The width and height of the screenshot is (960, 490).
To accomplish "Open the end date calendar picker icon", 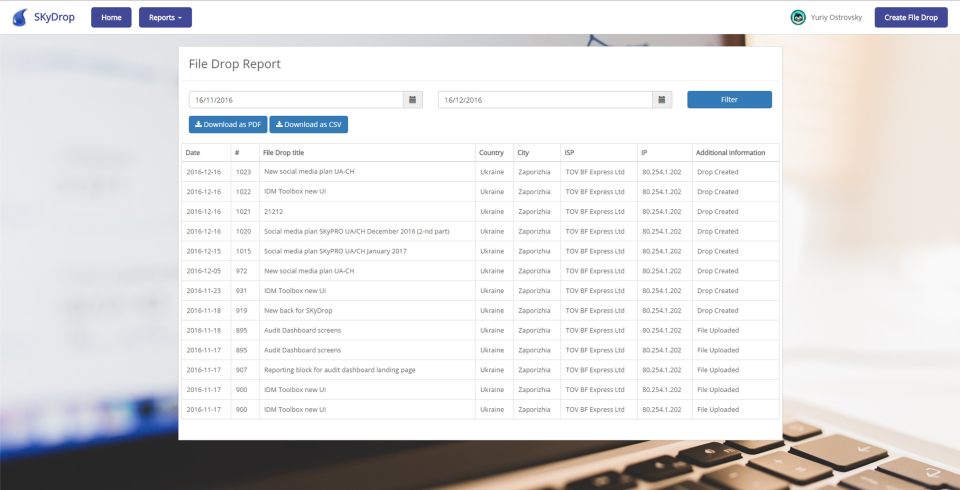I will point(662,100).
